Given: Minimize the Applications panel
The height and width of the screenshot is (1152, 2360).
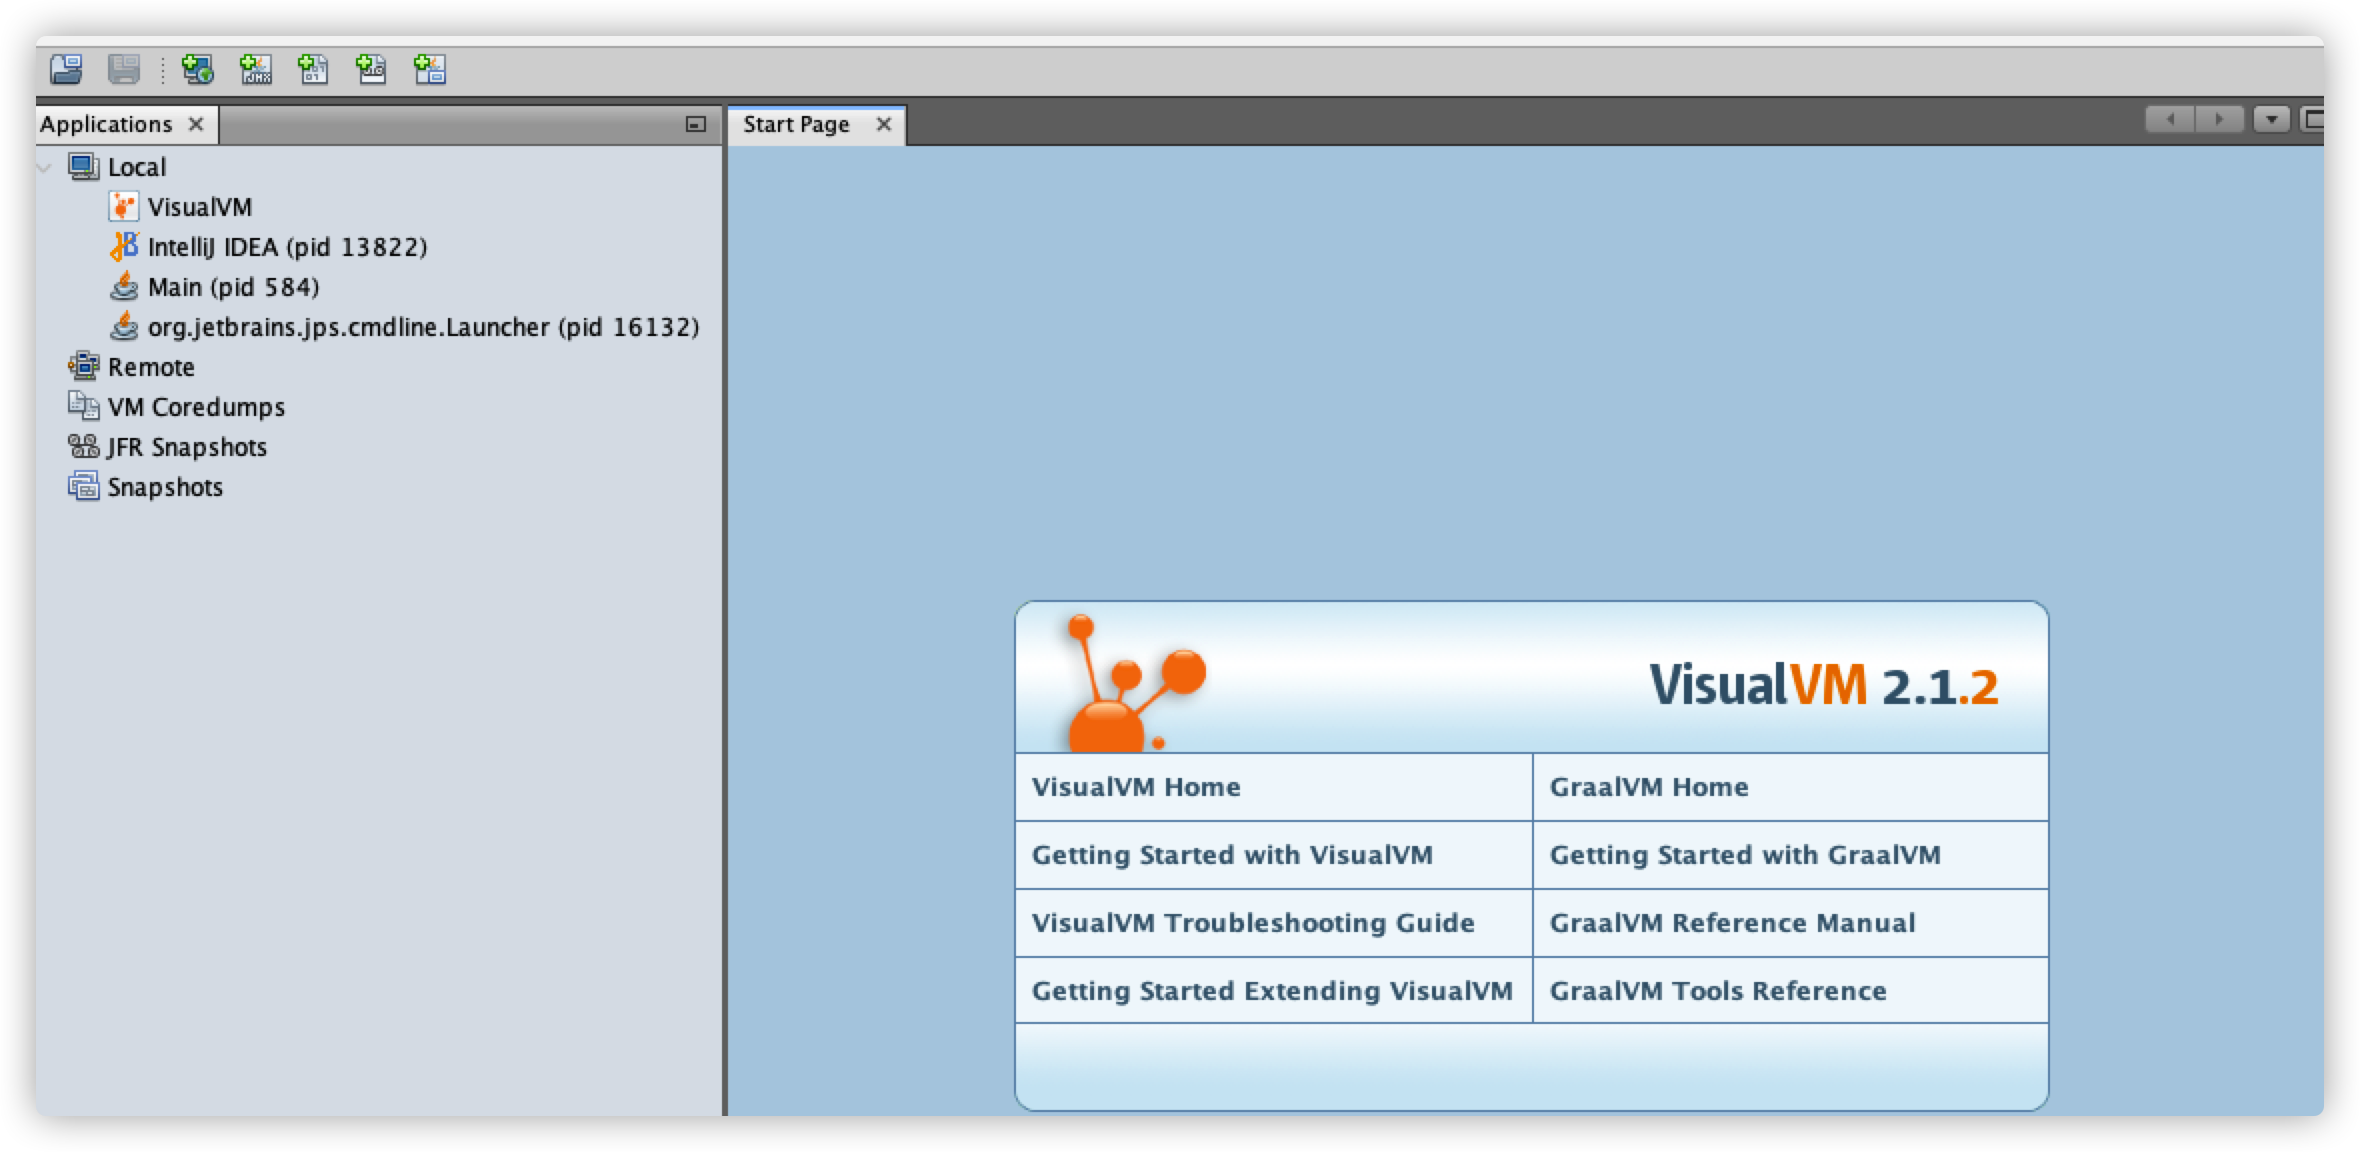Looking at the screenshot, I should tap(696, 124).
